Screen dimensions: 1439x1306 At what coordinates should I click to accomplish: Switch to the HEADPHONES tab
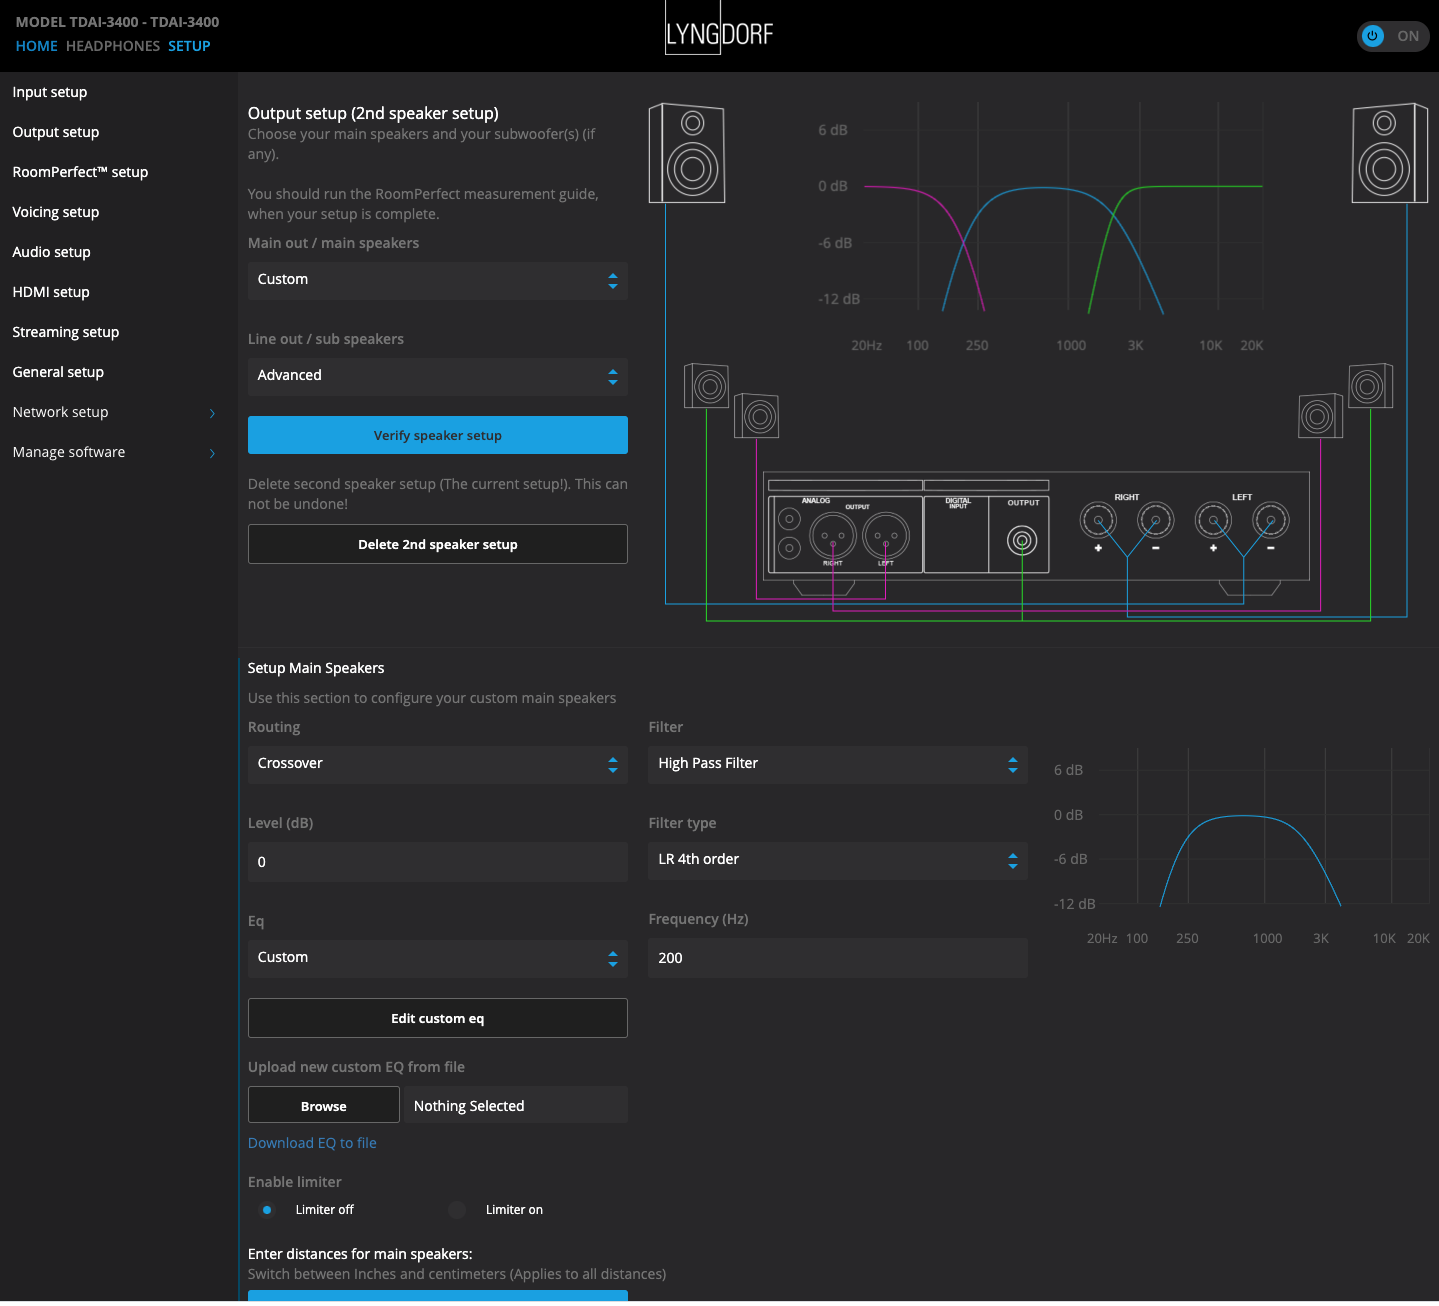point(113,46)
